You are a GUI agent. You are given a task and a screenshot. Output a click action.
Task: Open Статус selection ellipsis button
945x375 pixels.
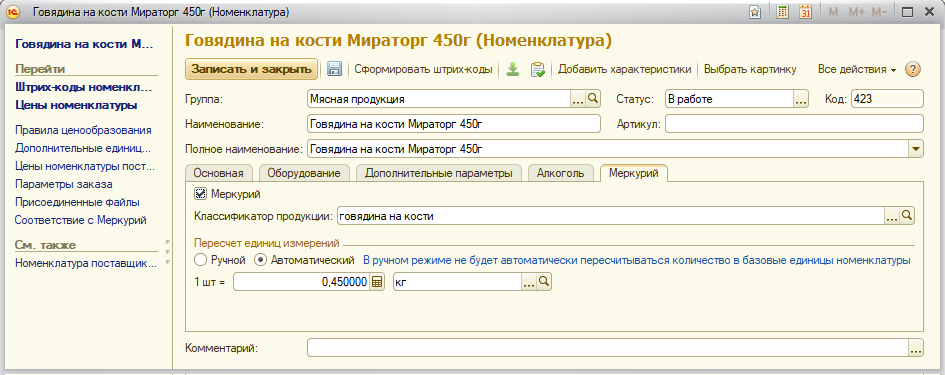[x=801, y=99]
